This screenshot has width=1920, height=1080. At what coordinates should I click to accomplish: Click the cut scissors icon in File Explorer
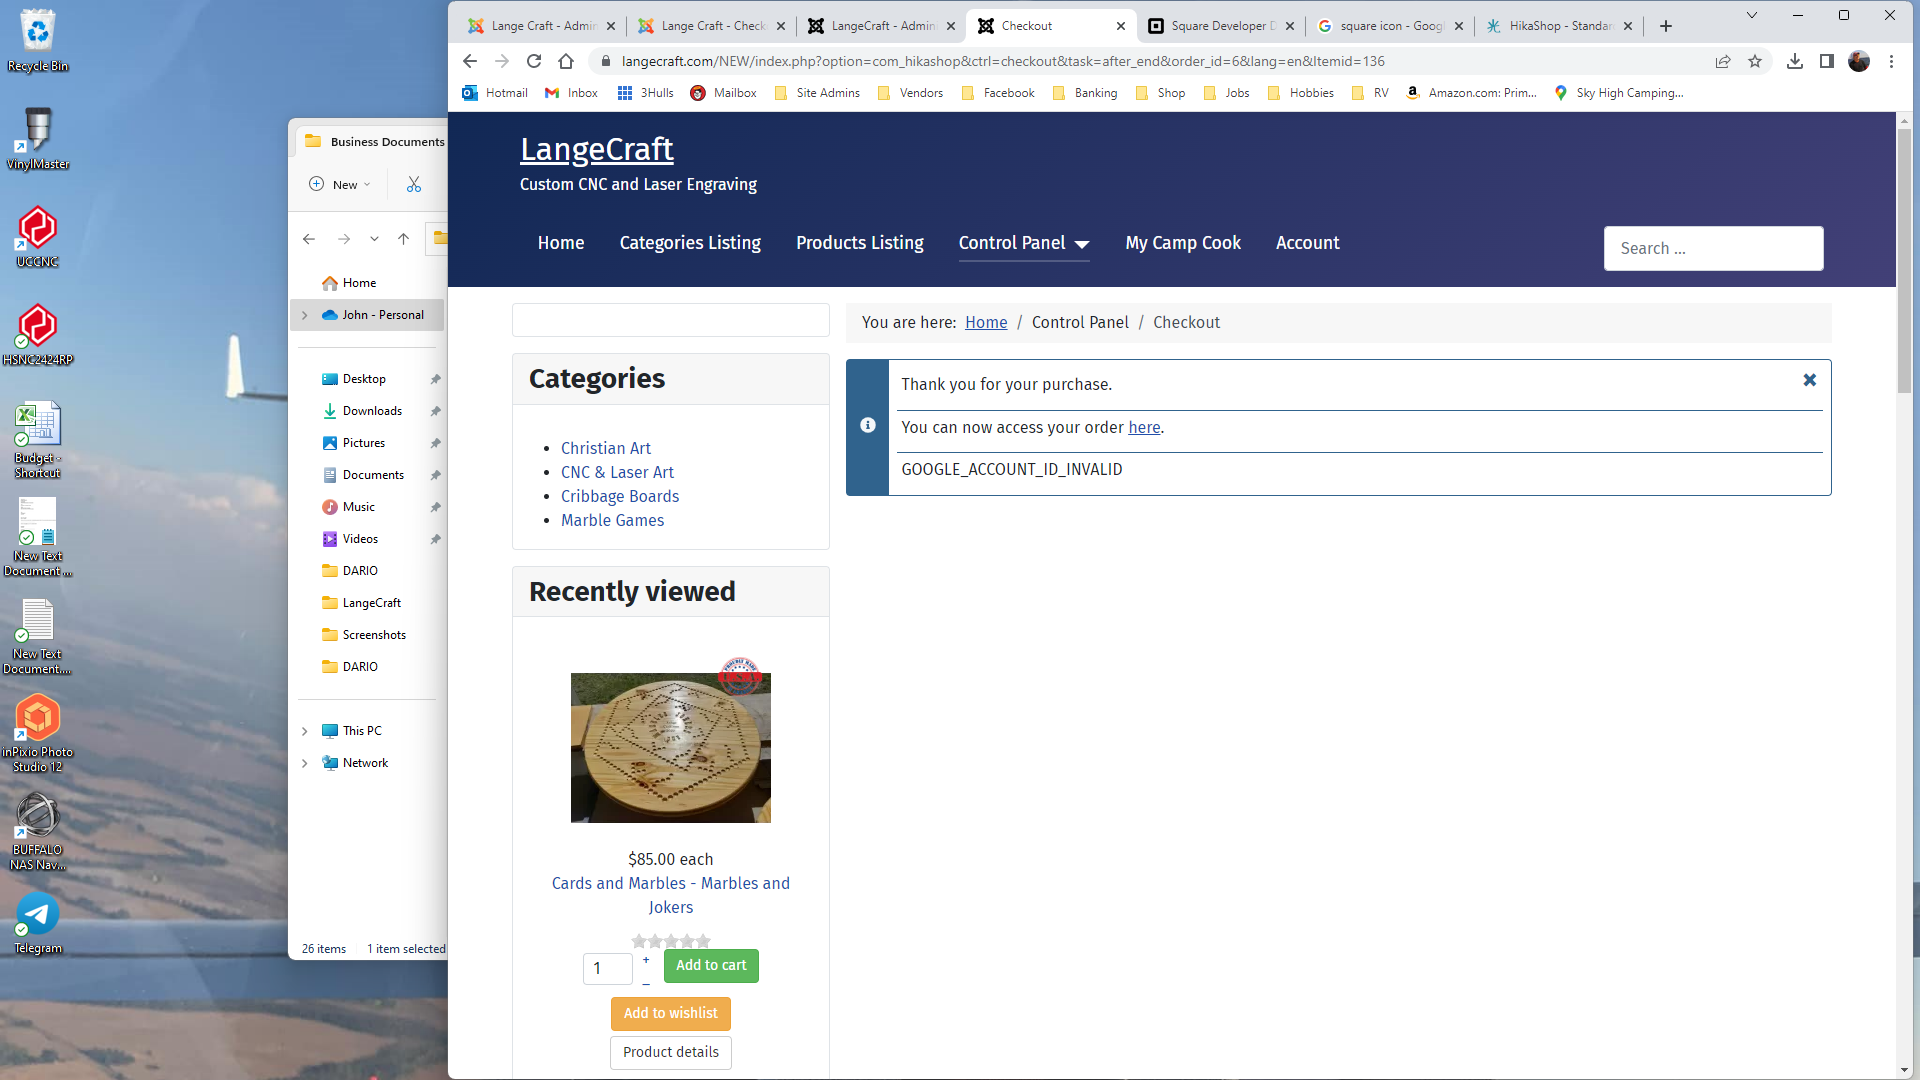[x=414, y=184]
